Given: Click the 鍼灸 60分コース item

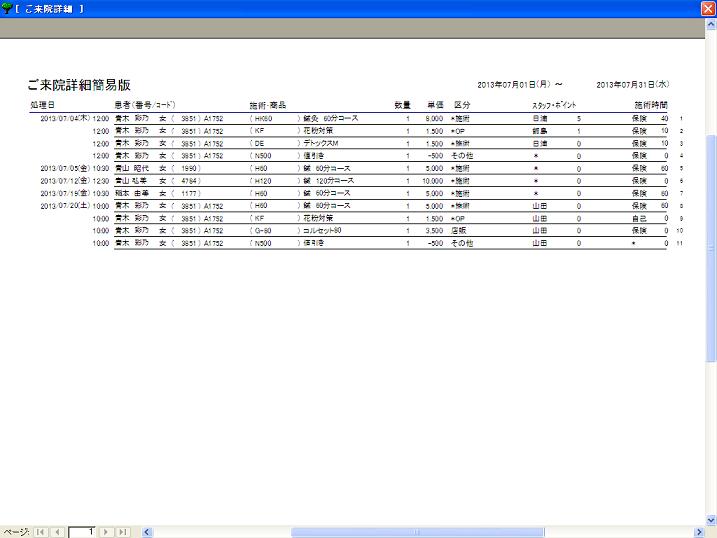Looking at the screenshot, I should (x=331, y=118).
